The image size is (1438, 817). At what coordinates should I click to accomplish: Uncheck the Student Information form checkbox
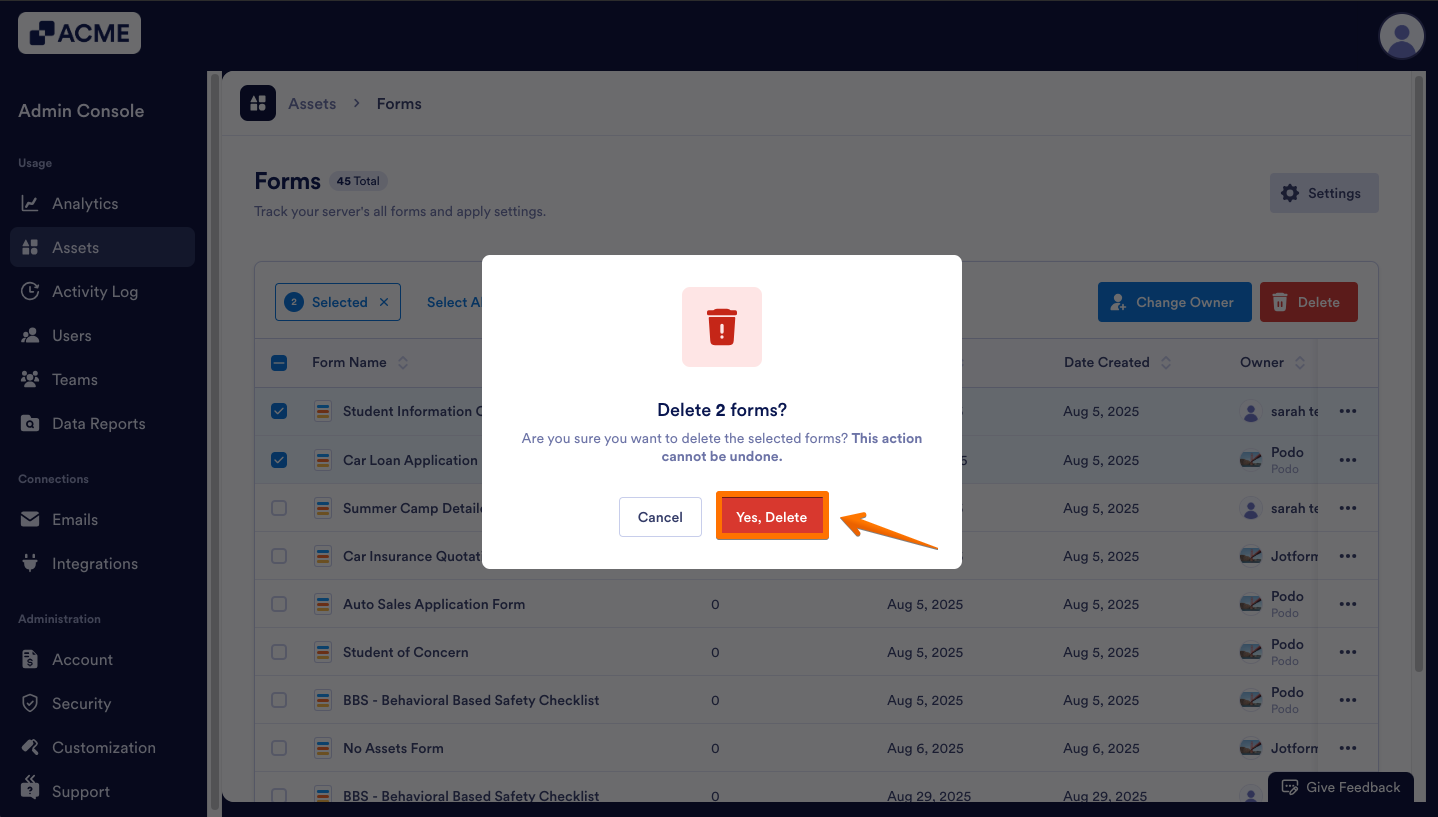[279, 411]
